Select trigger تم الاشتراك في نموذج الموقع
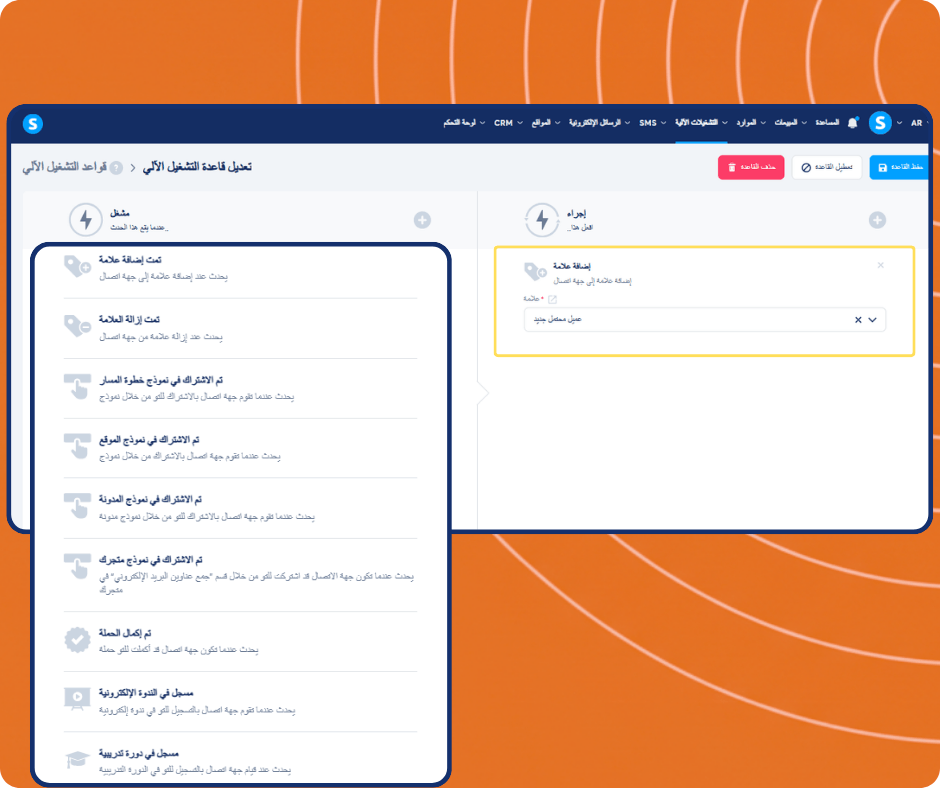 point(240,448)
